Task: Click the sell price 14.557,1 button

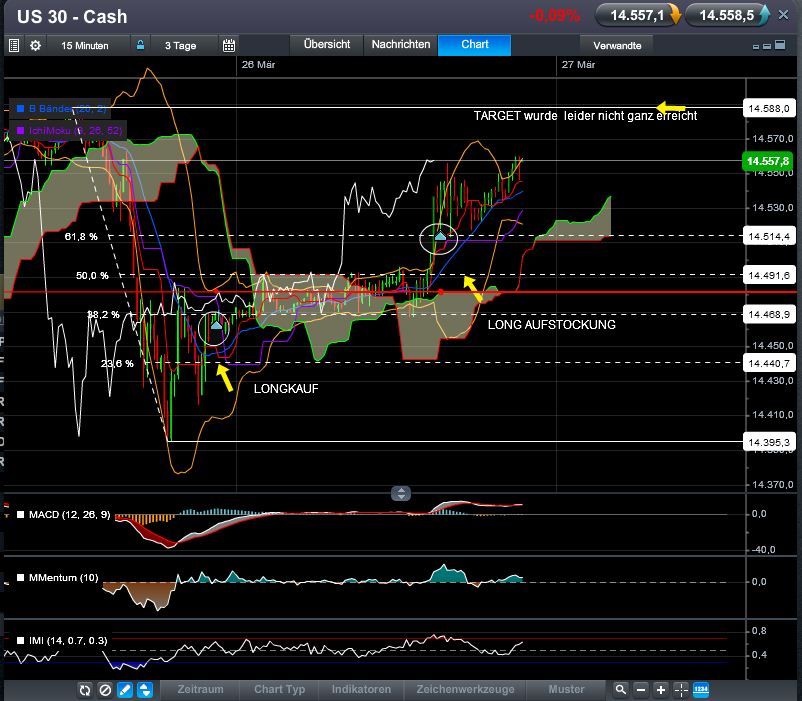Action: (638, 15)
